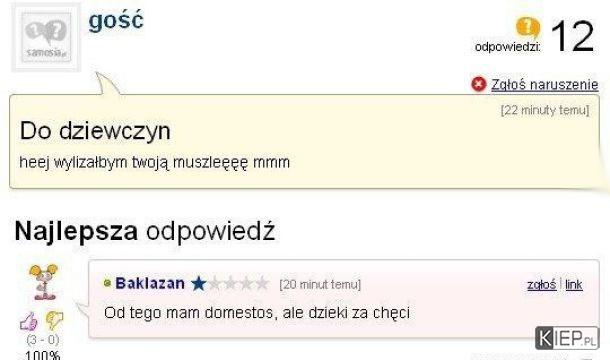Click the KIEP.PL watermark logo
Viewport: 610px width, 360px height.
[x=567, y=338]
